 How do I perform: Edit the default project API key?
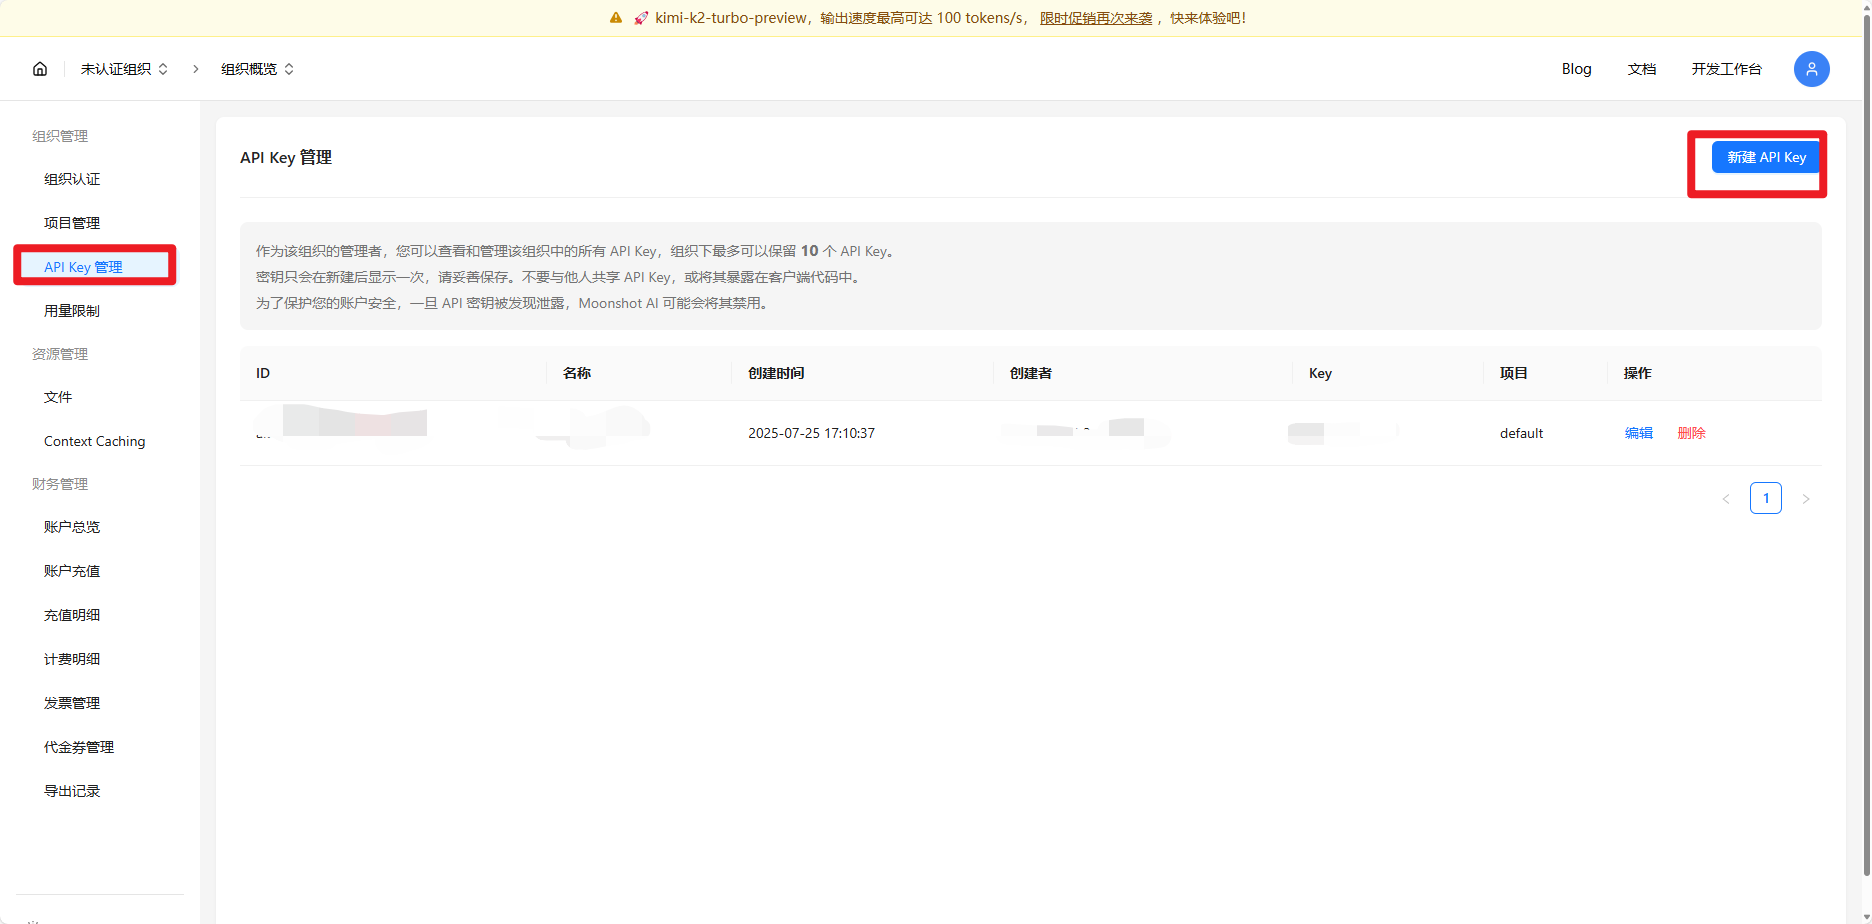point(1638,433)
